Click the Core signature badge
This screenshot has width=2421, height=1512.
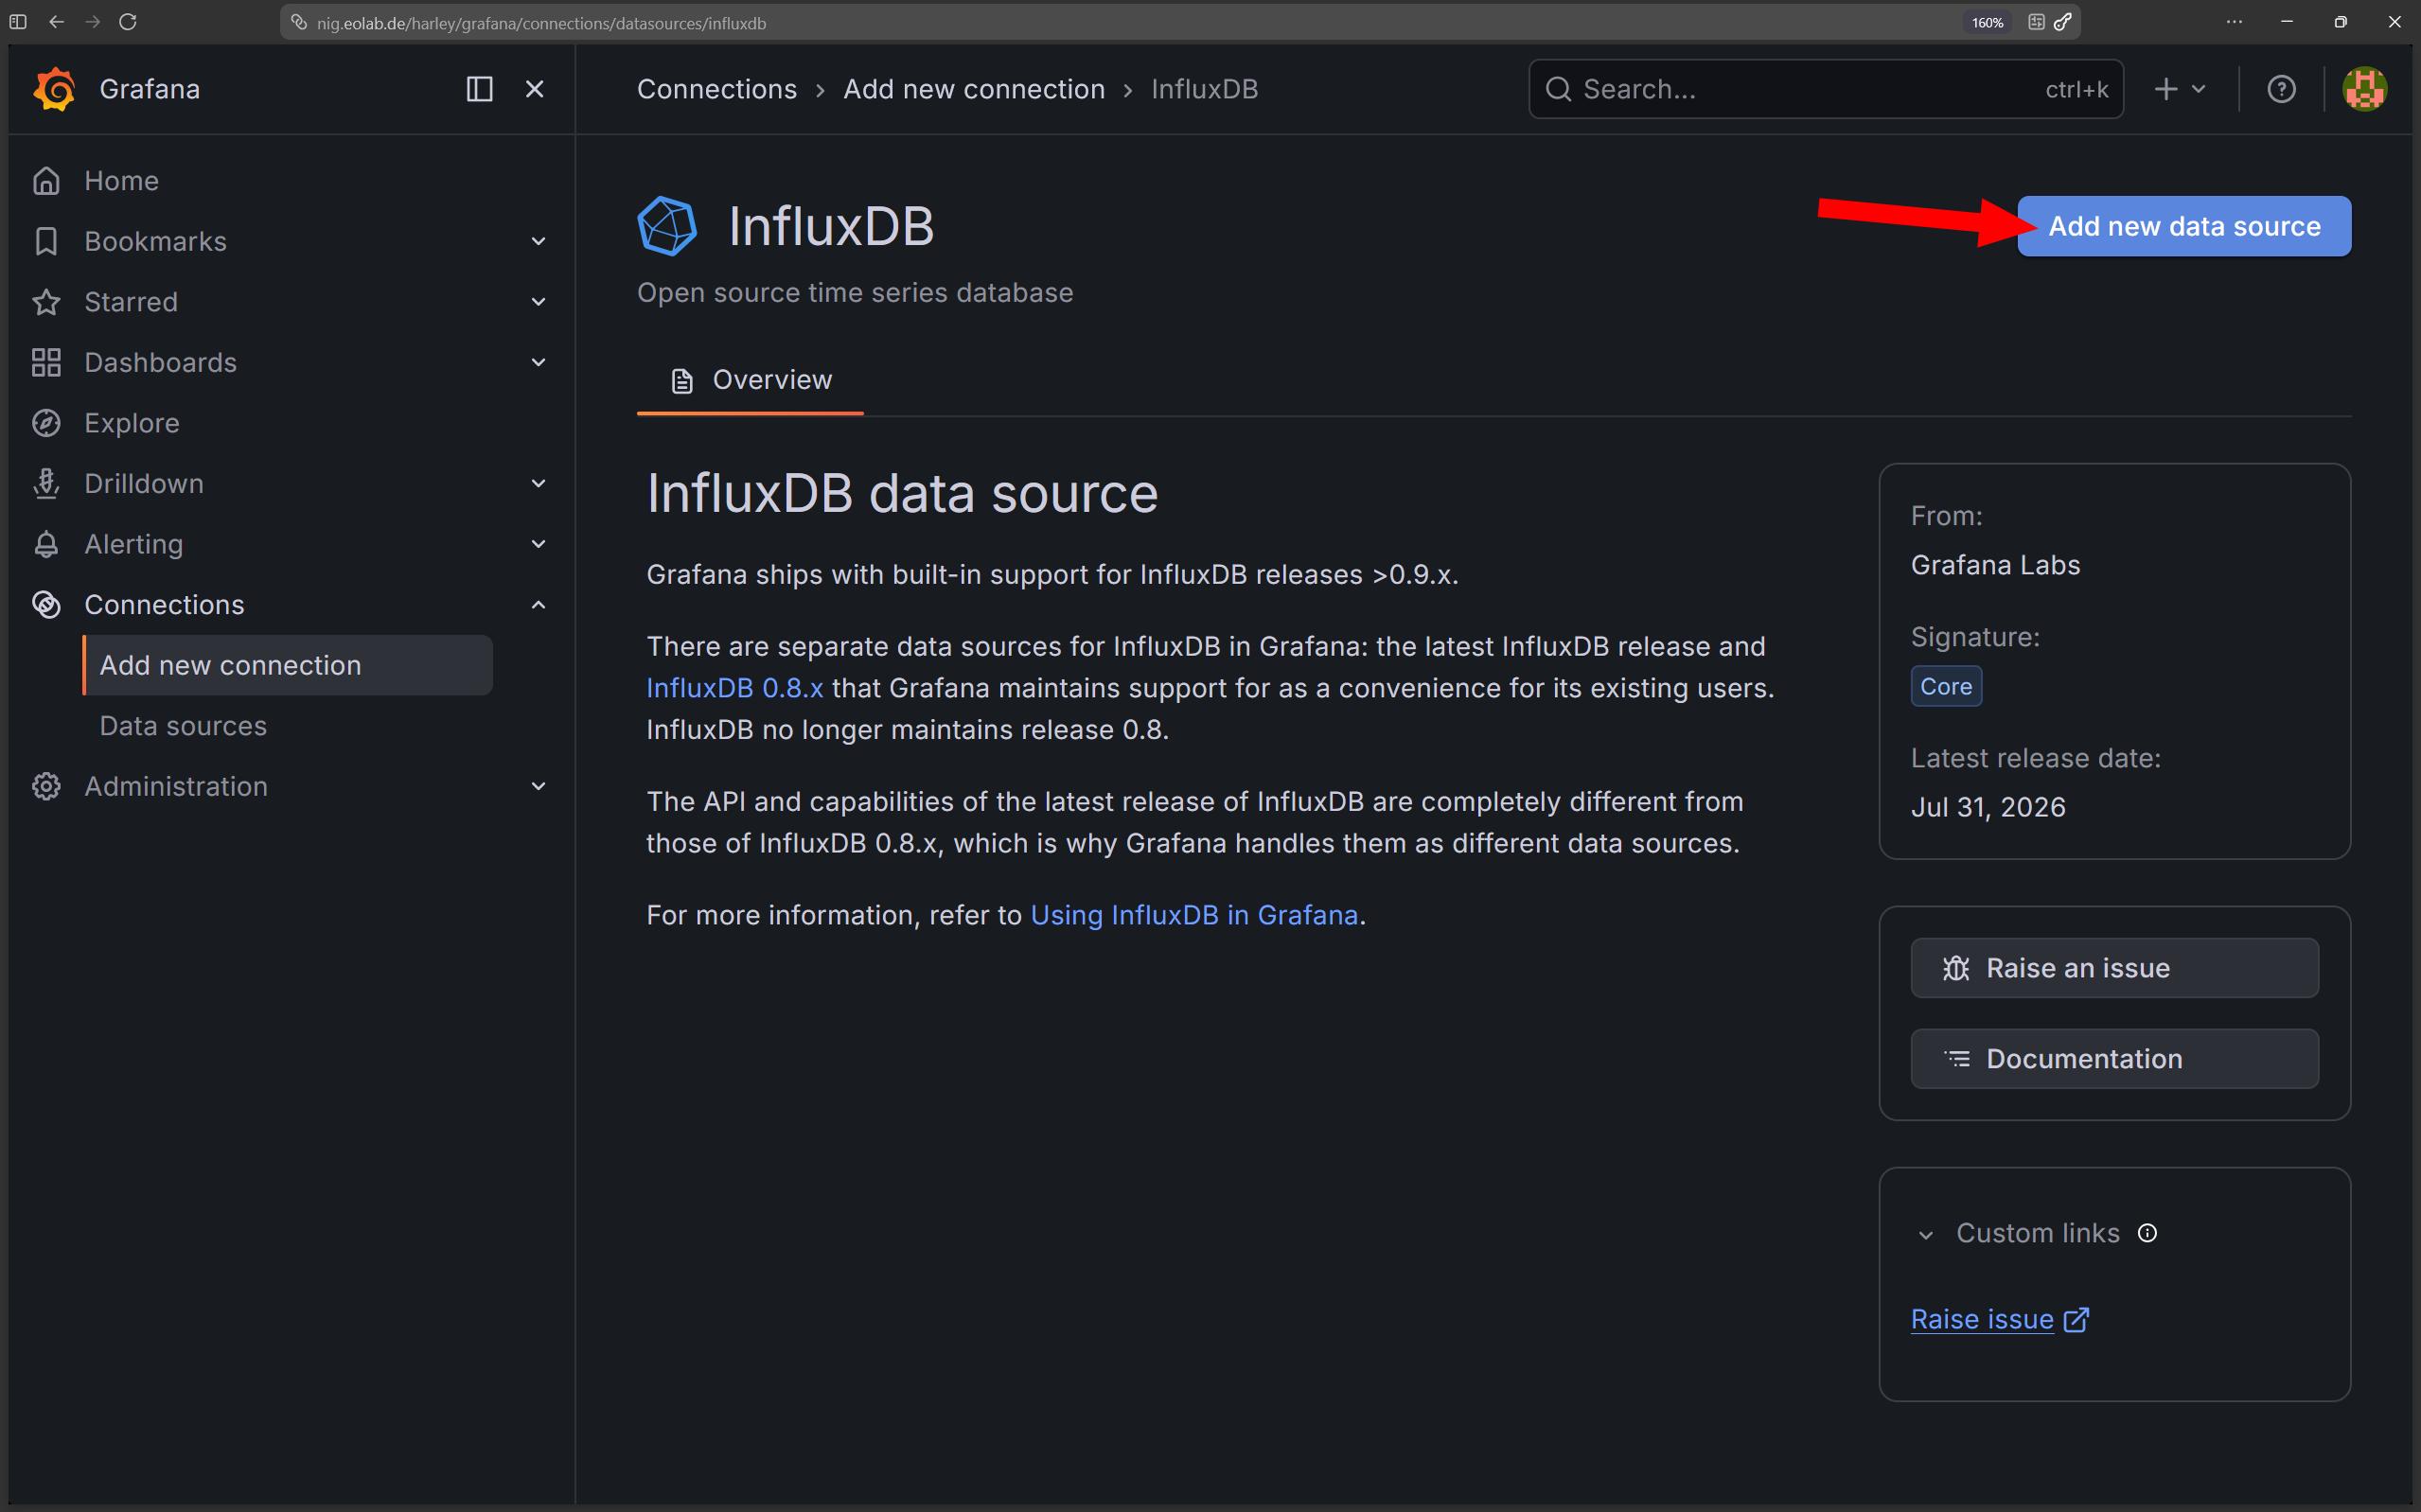point(1946,686)
